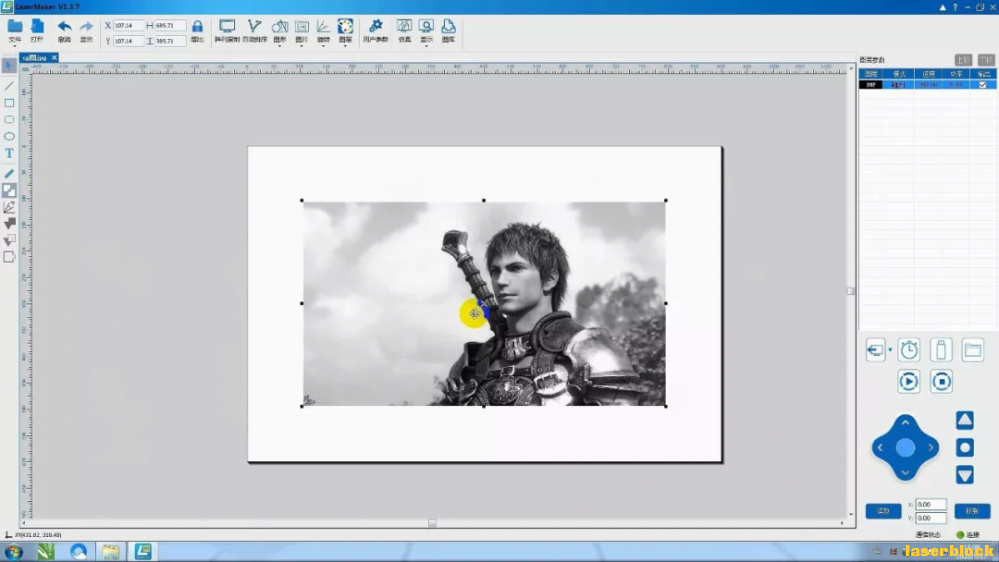Viewport: 999px width, 562px height.
Task: Move laser head right on d-pad
Action: coord(930,448)
